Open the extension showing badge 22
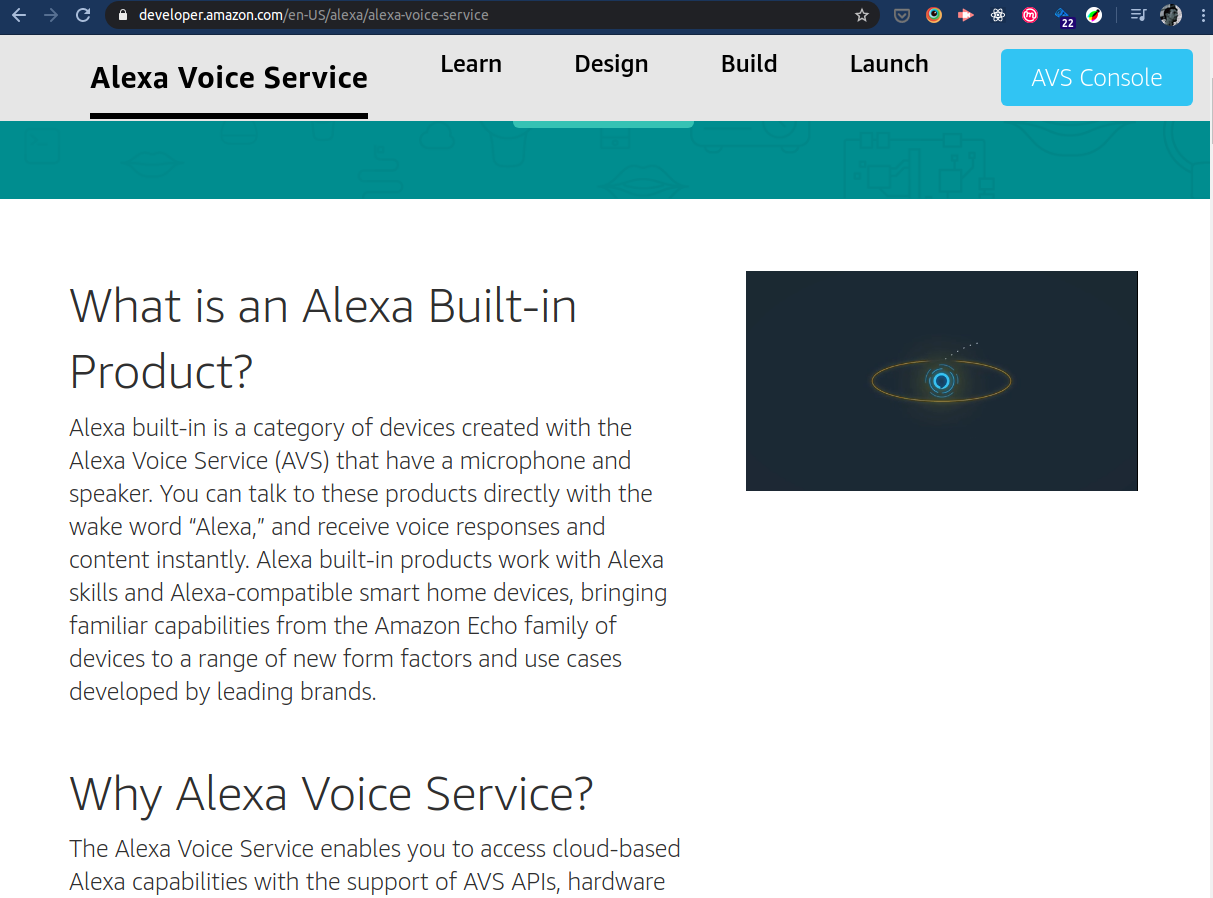 [1064, 17]
